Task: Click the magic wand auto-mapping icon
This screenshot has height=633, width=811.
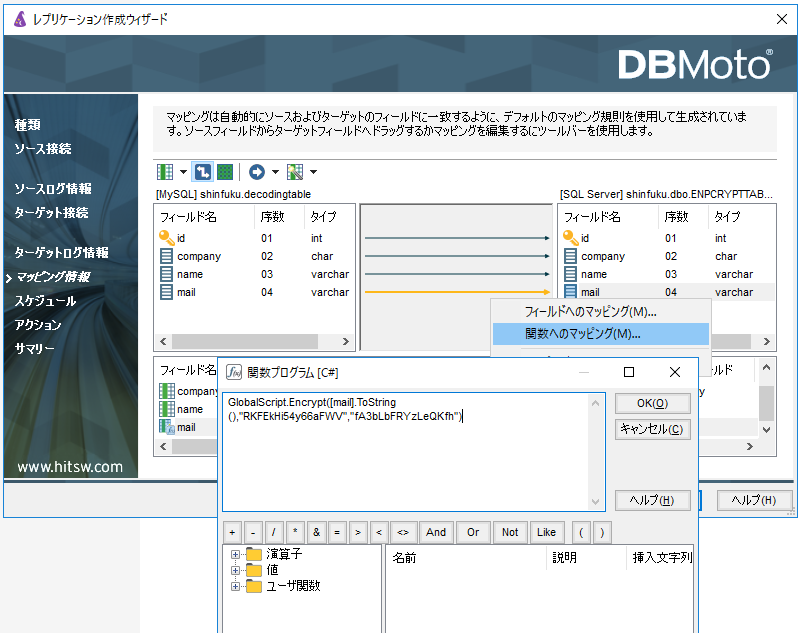Action: (x=295, y=172)
